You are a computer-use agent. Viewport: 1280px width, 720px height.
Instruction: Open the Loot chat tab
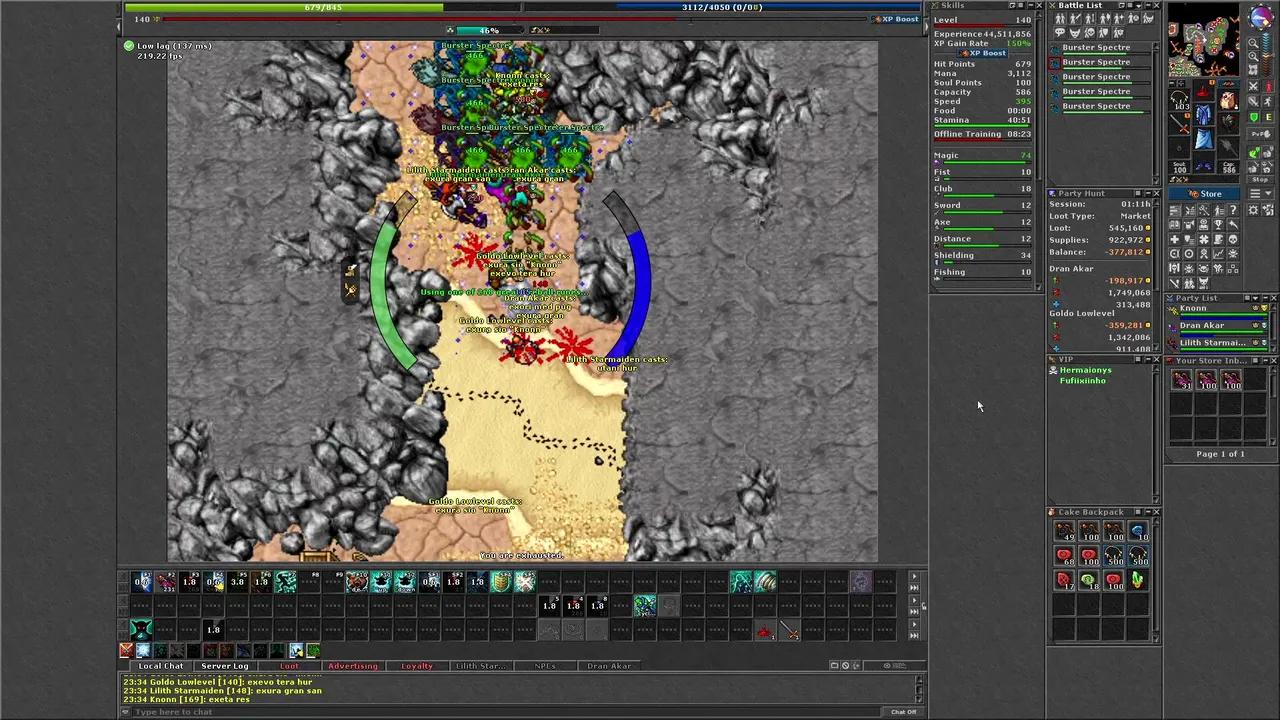289,666
